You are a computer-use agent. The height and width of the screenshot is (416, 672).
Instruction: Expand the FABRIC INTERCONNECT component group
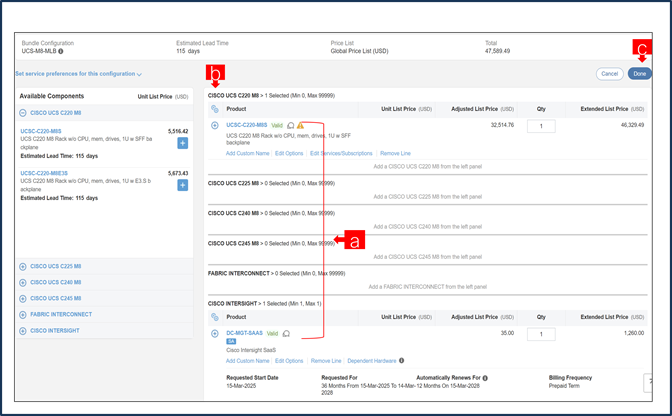tap(23, 314)
